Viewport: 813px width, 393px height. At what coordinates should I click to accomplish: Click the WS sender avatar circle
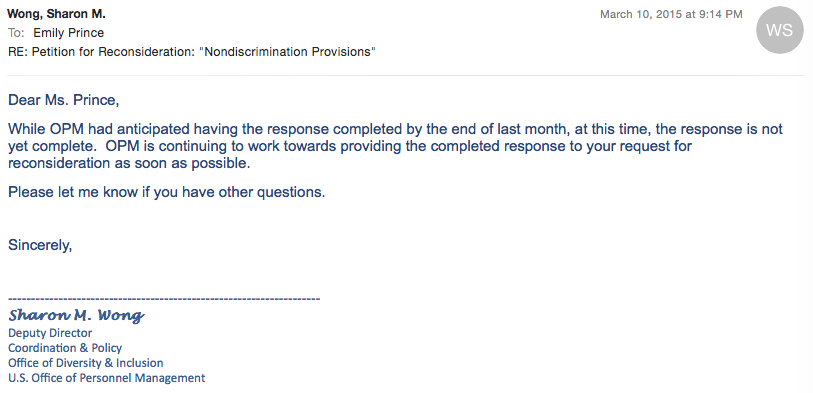point(780,30)
